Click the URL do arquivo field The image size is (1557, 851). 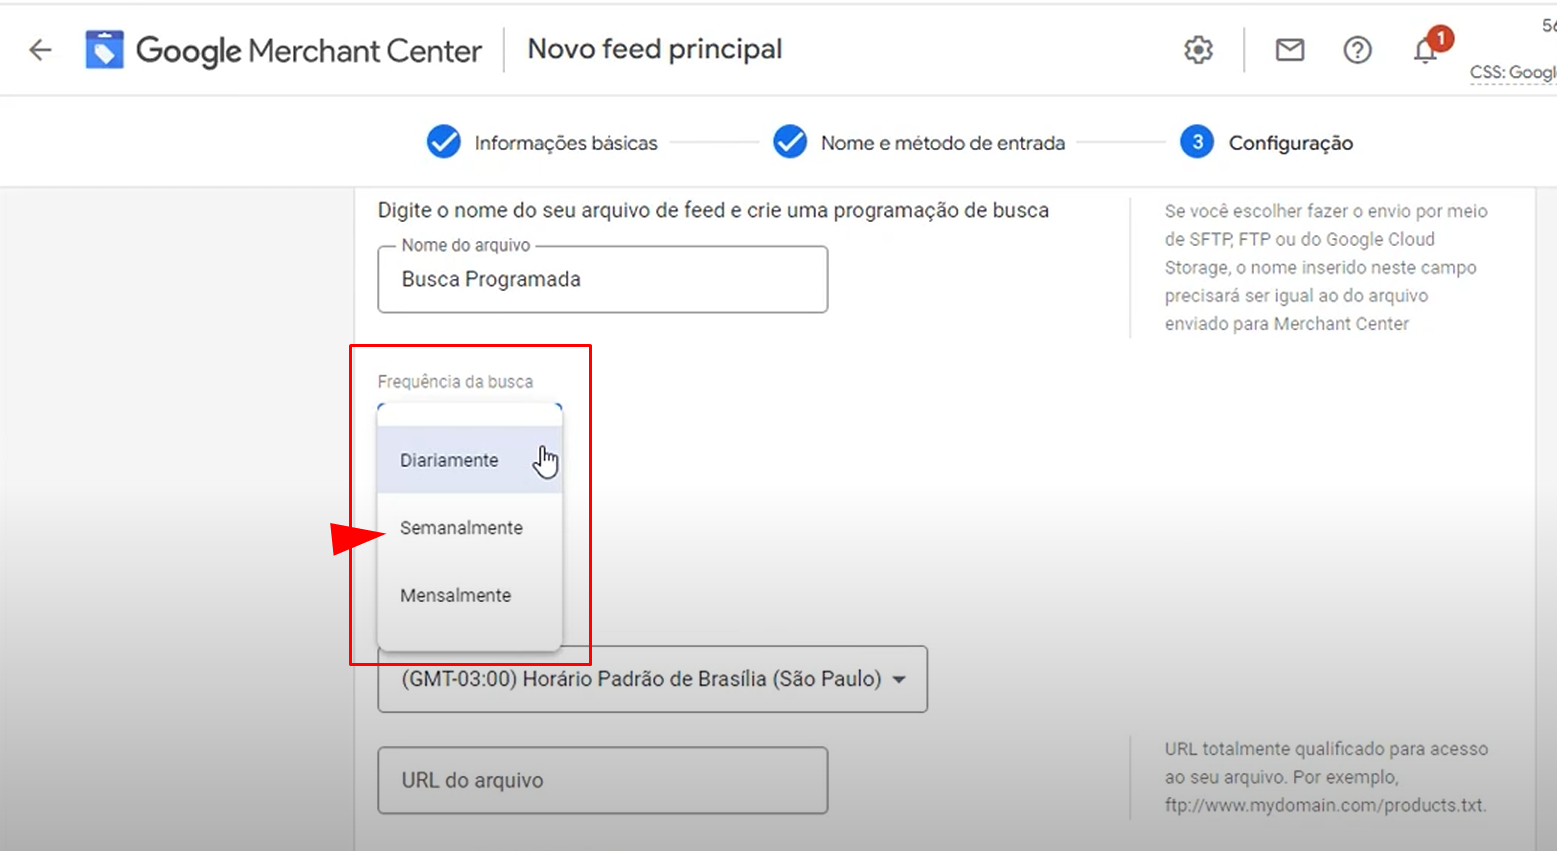click(x=602, y=780)
